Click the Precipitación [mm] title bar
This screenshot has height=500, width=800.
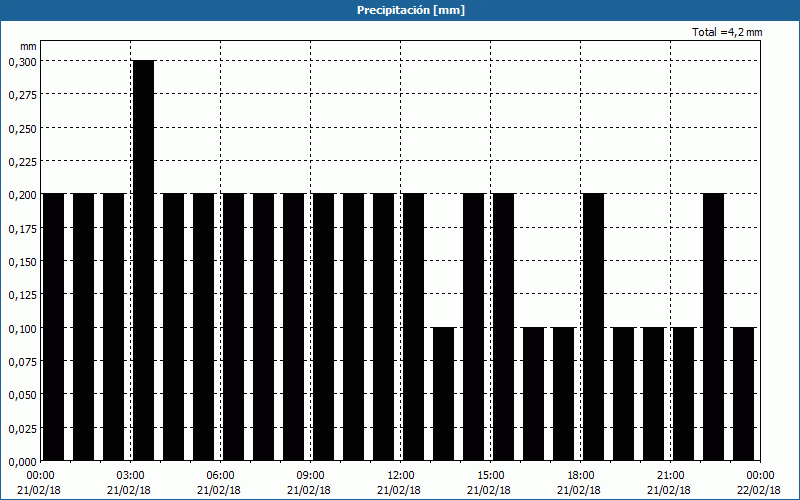tap(400, 10)
